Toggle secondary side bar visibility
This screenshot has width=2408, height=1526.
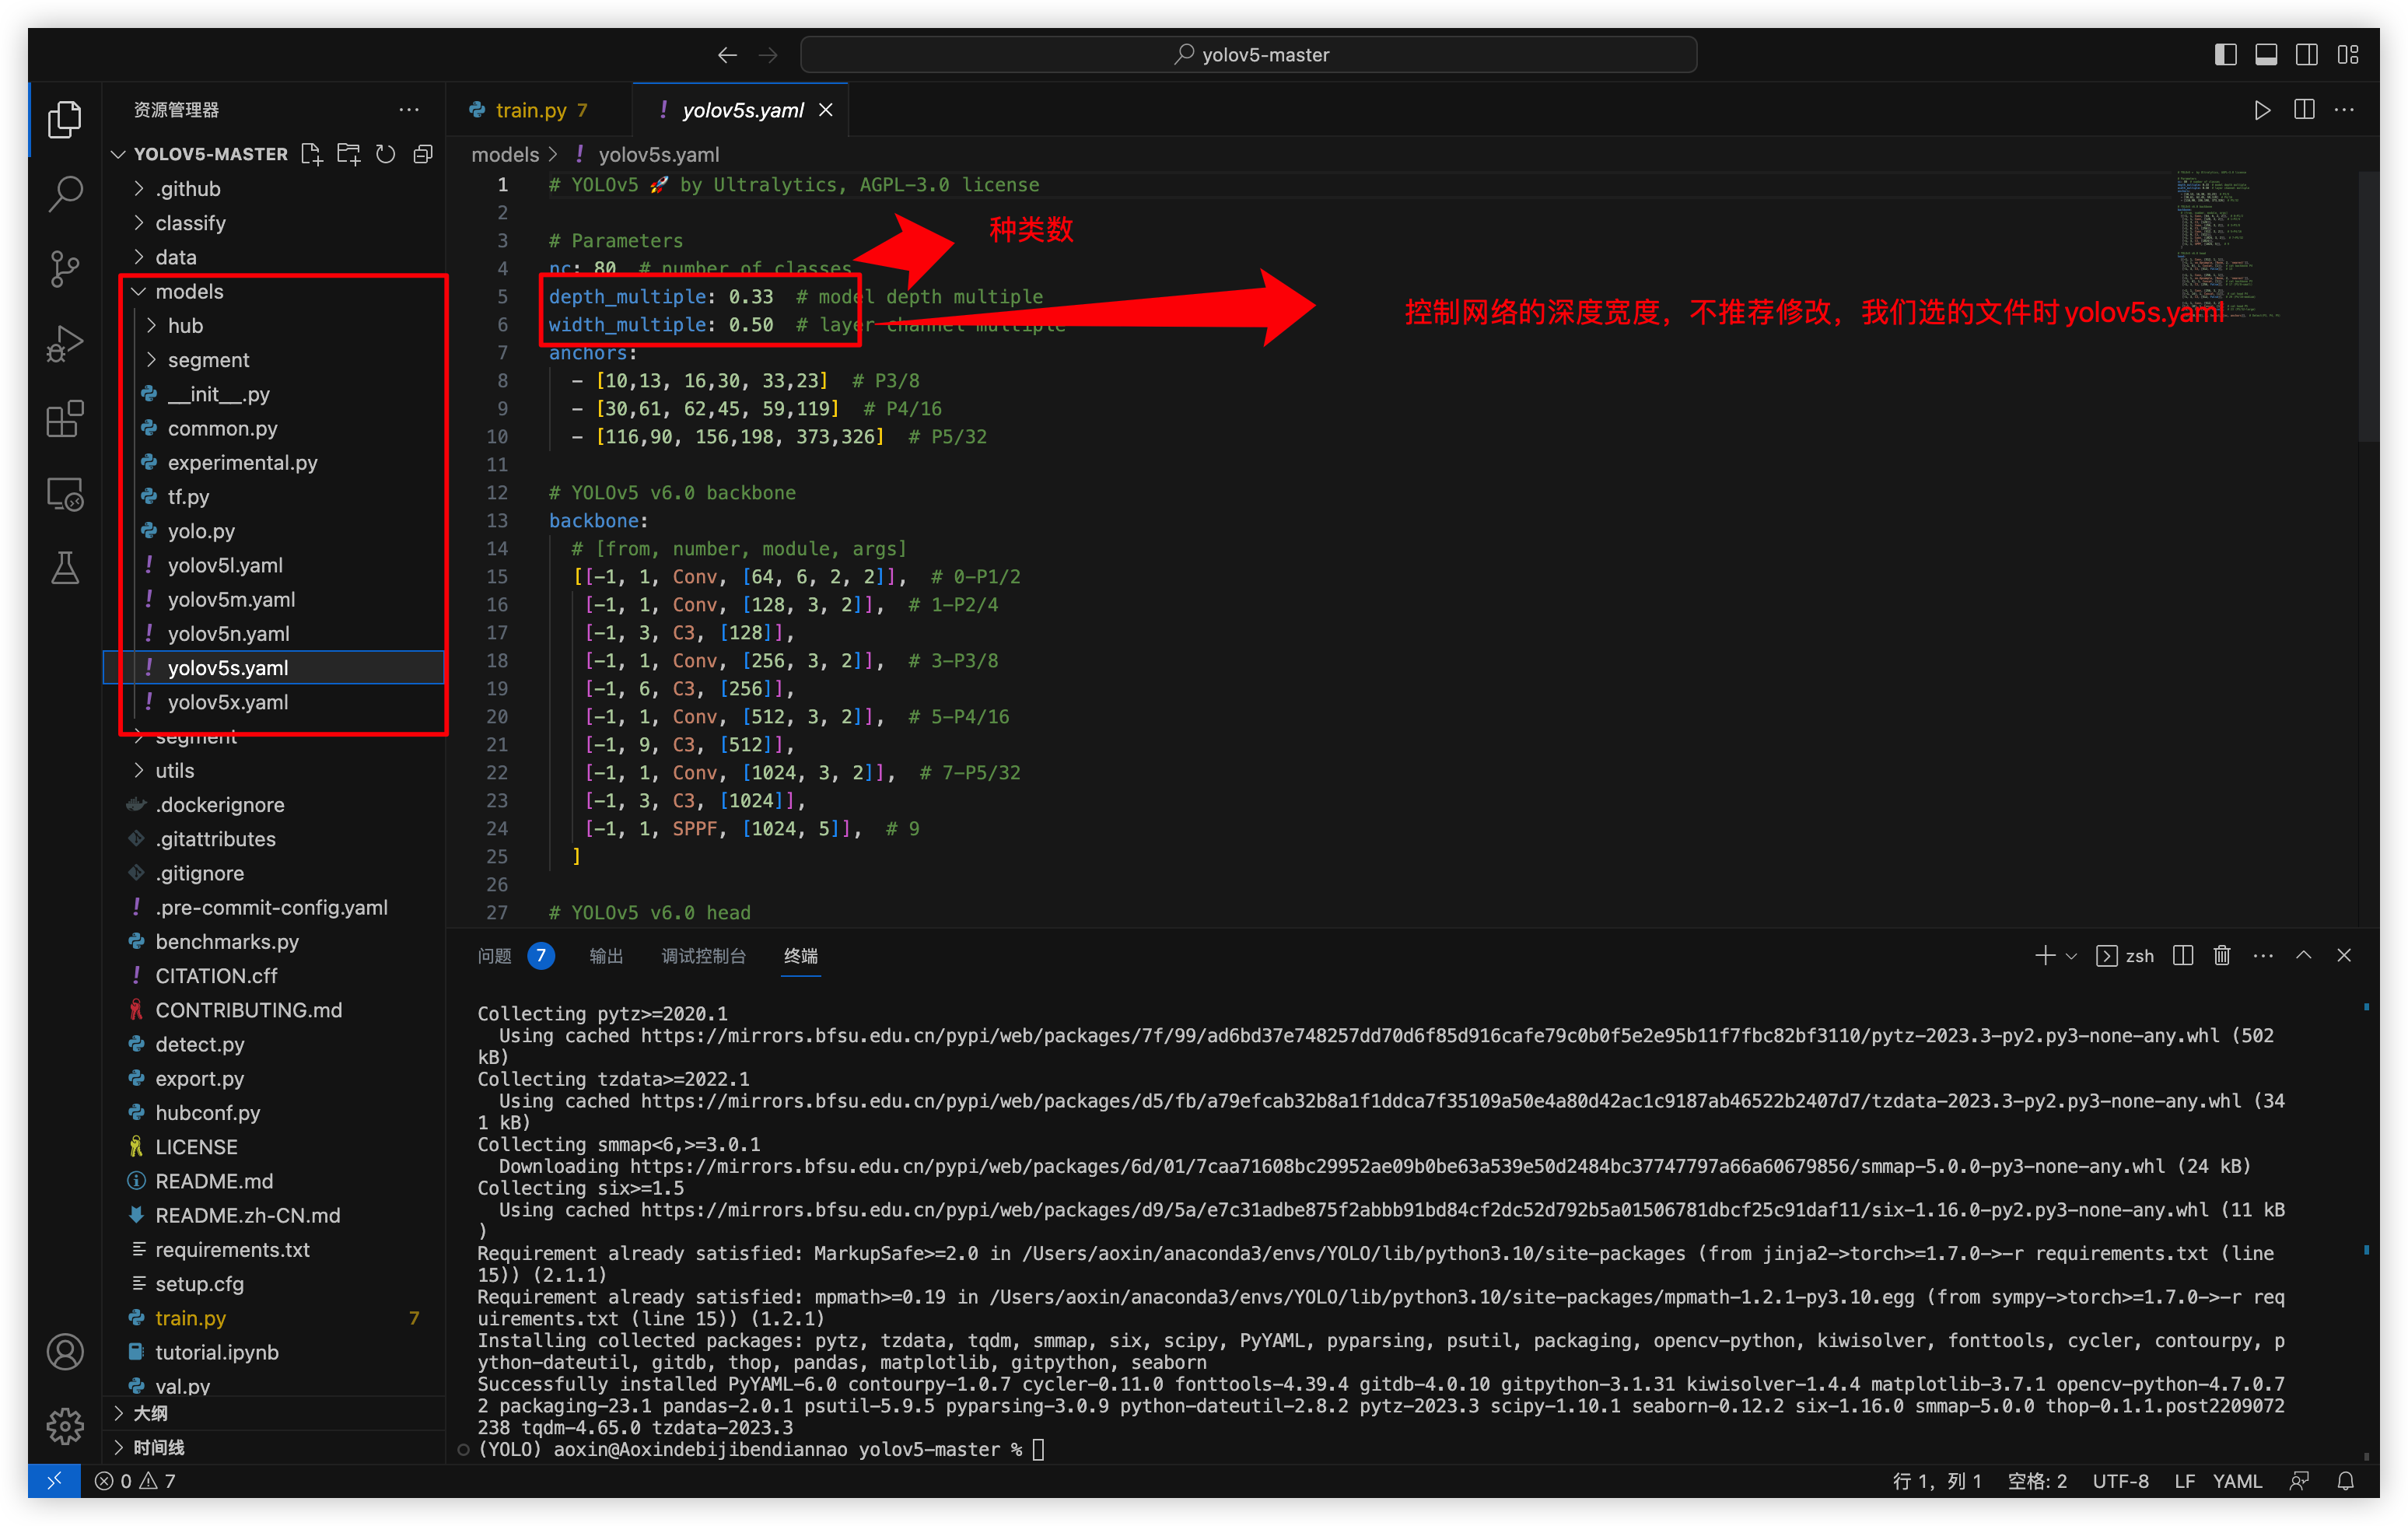[x=2307, y=55]
